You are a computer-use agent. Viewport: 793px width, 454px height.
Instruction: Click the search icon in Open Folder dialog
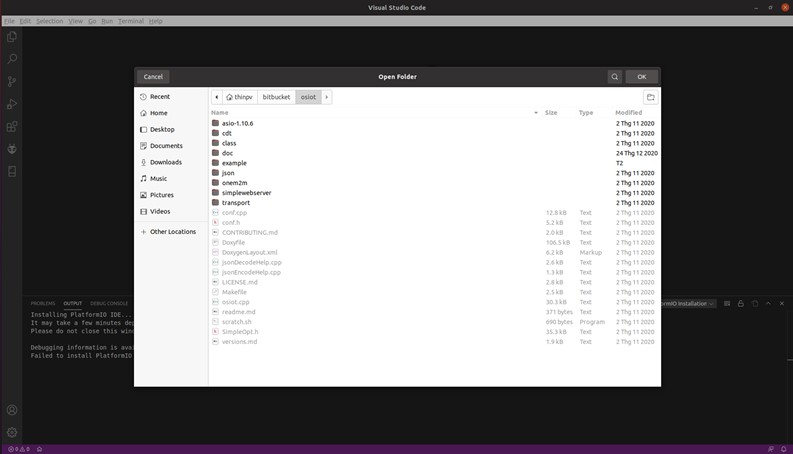click(614, 77)
